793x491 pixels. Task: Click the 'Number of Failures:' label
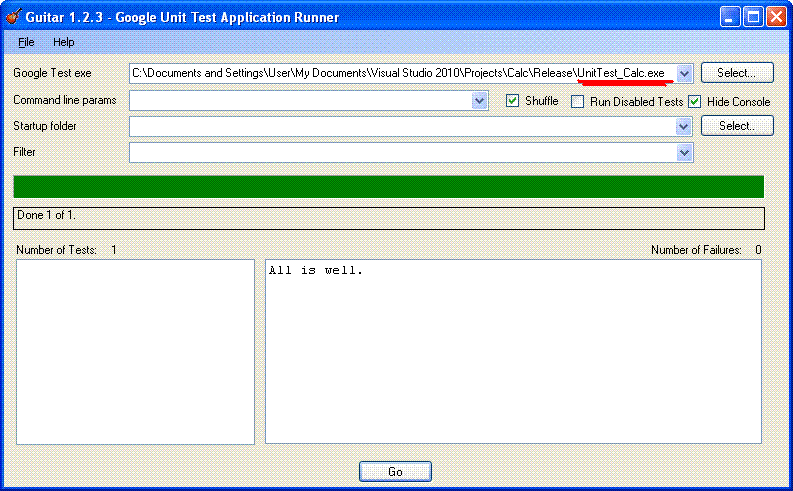696,250
